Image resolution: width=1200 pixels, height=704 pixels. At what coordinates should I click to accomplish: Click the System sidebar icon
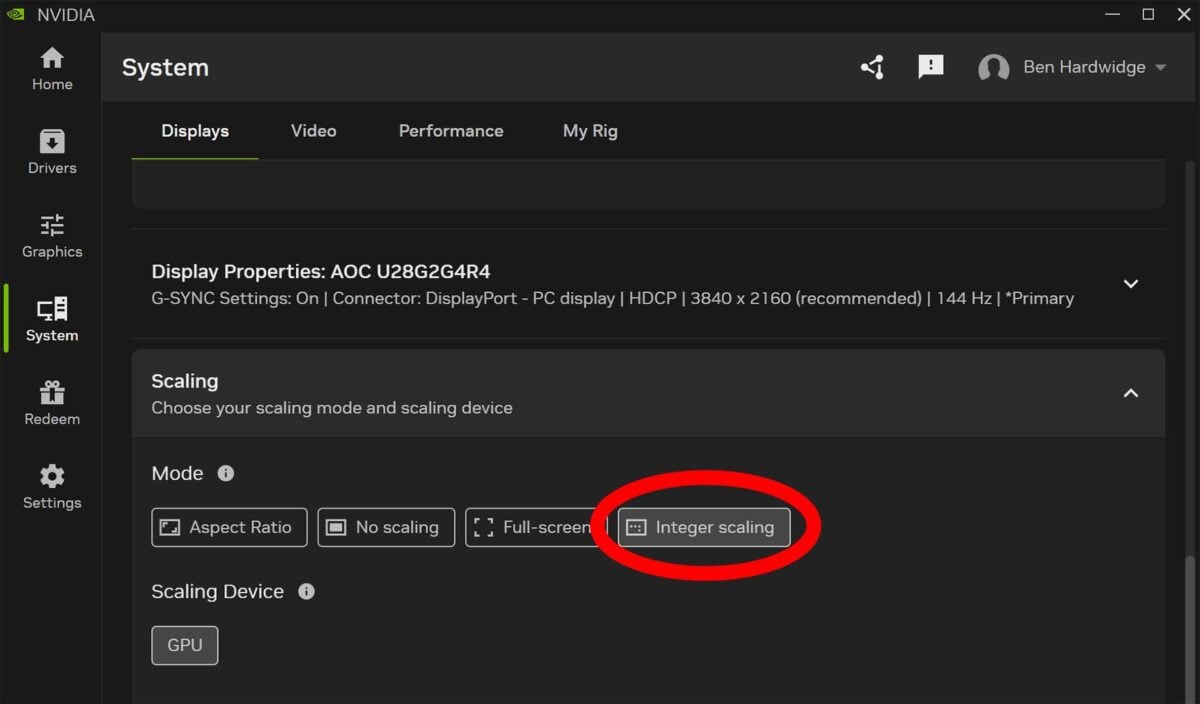click(x=51, y=318)
